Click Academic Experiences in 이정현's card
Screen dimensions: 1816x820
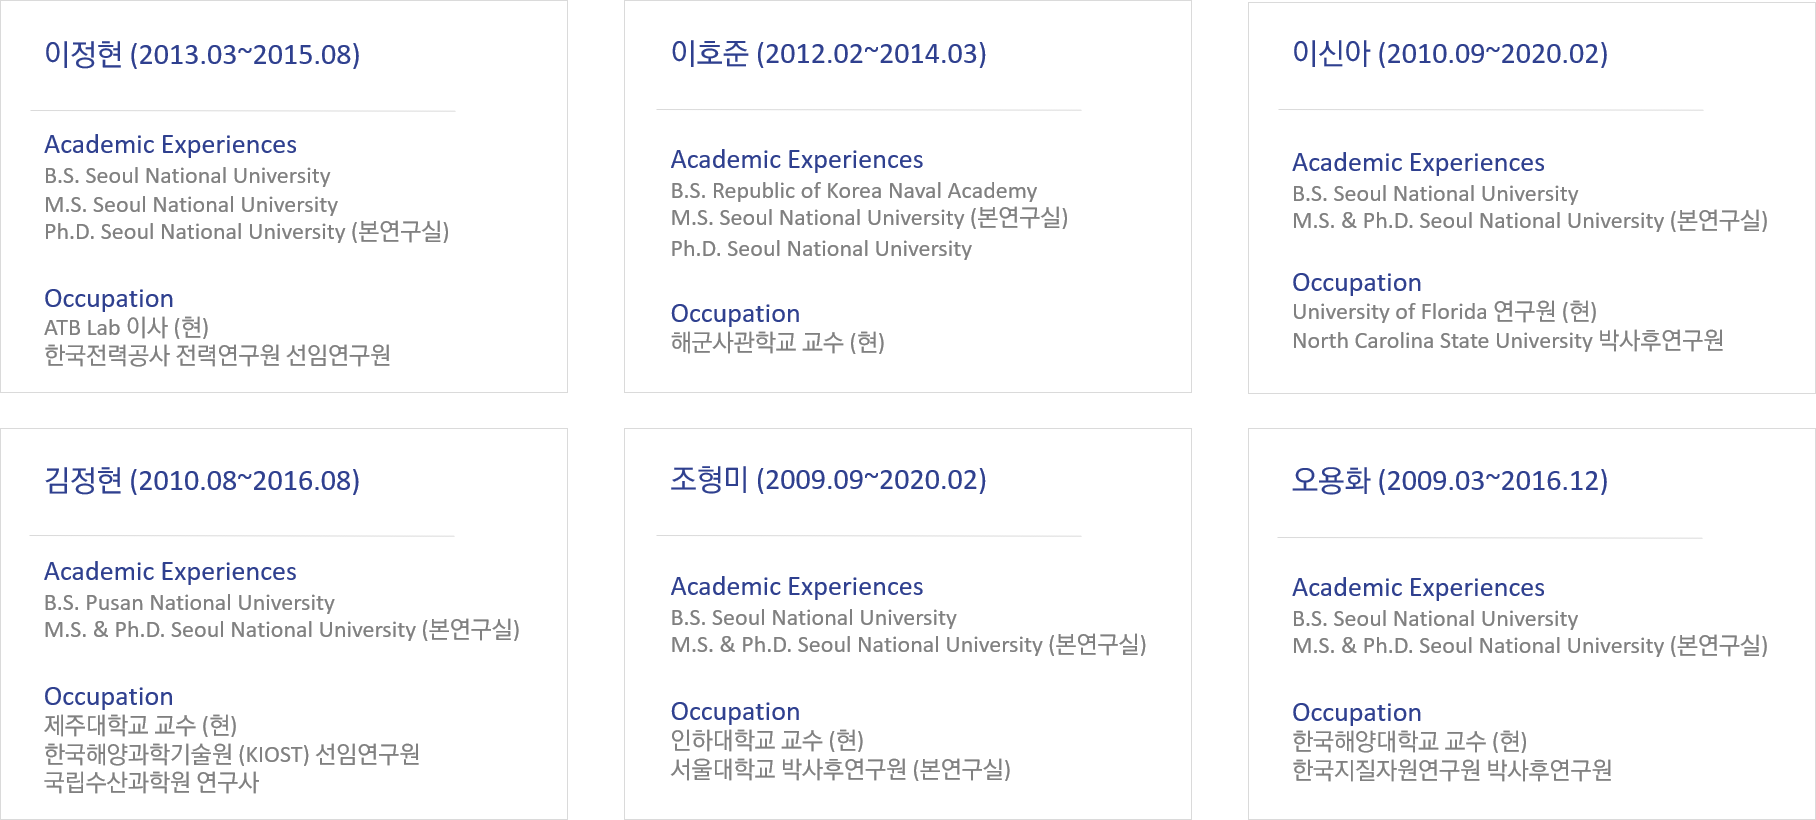[x=170, y=145]
